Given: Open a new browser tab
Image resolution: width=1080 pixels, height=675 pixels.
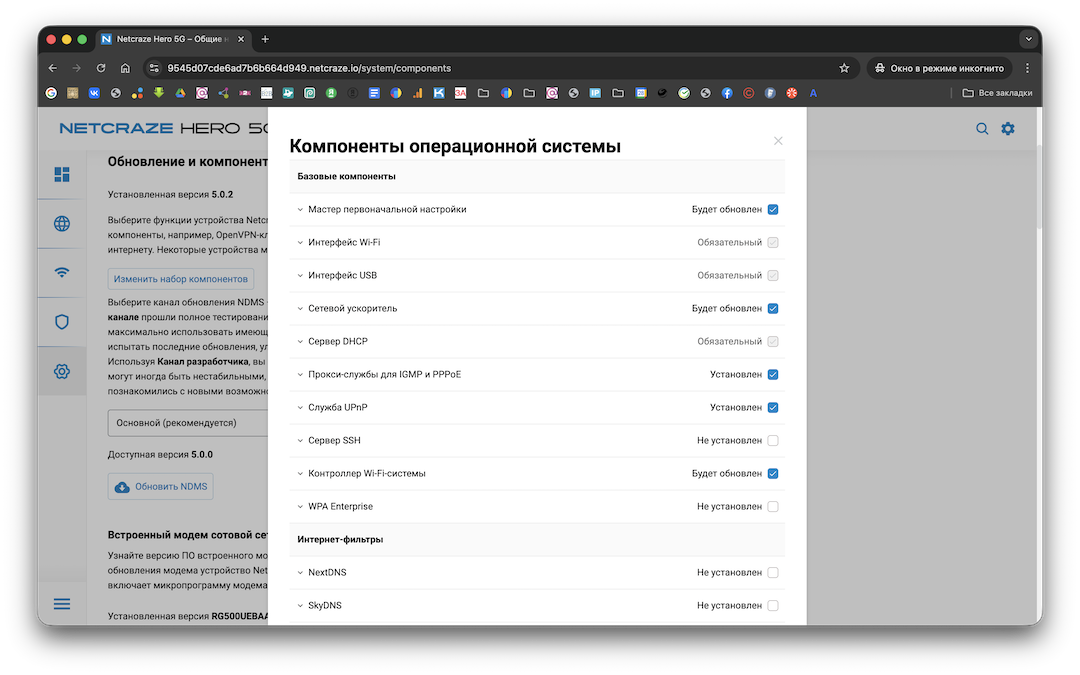Looking at the screenshot, I should click(x=265, y=39).
